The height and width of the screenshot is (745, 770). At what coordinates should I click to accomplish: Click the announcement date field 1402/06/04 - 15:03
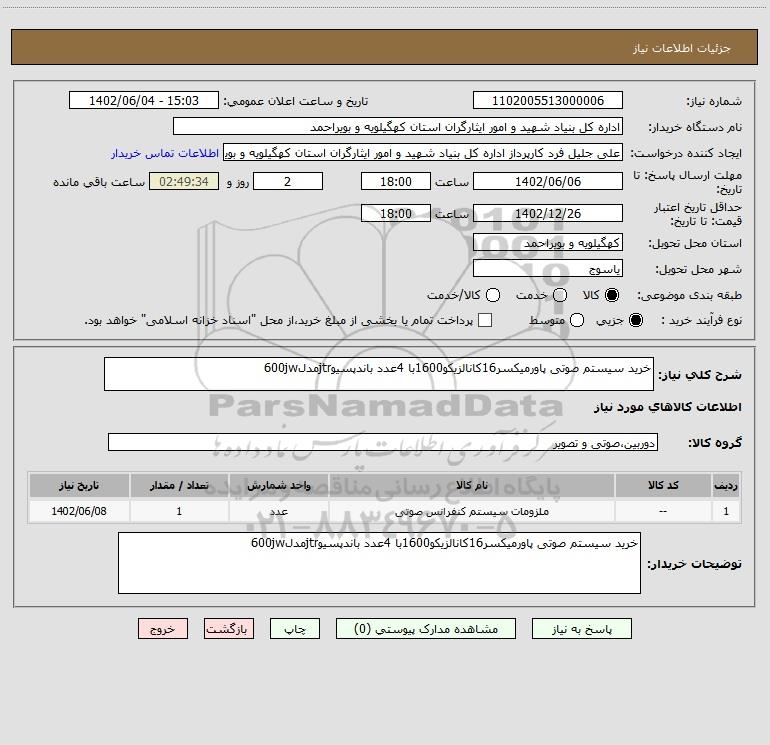(144, 101)
